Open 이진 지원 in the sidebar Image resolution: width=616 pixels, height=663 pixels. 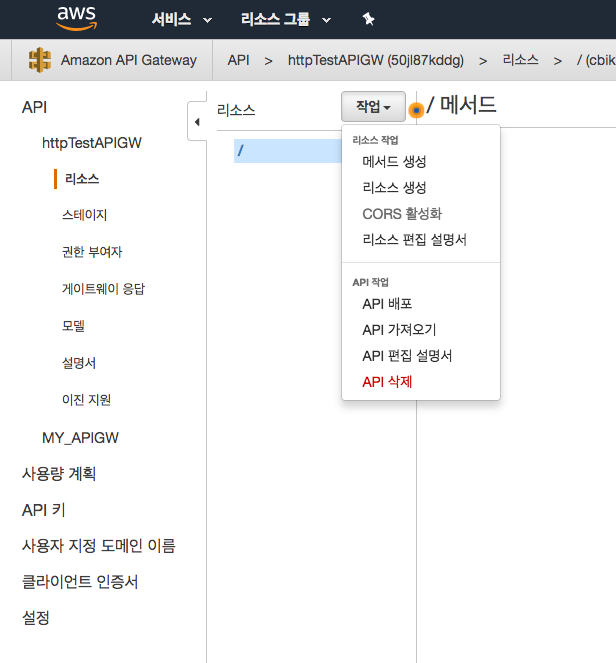[x=86, y=400]
